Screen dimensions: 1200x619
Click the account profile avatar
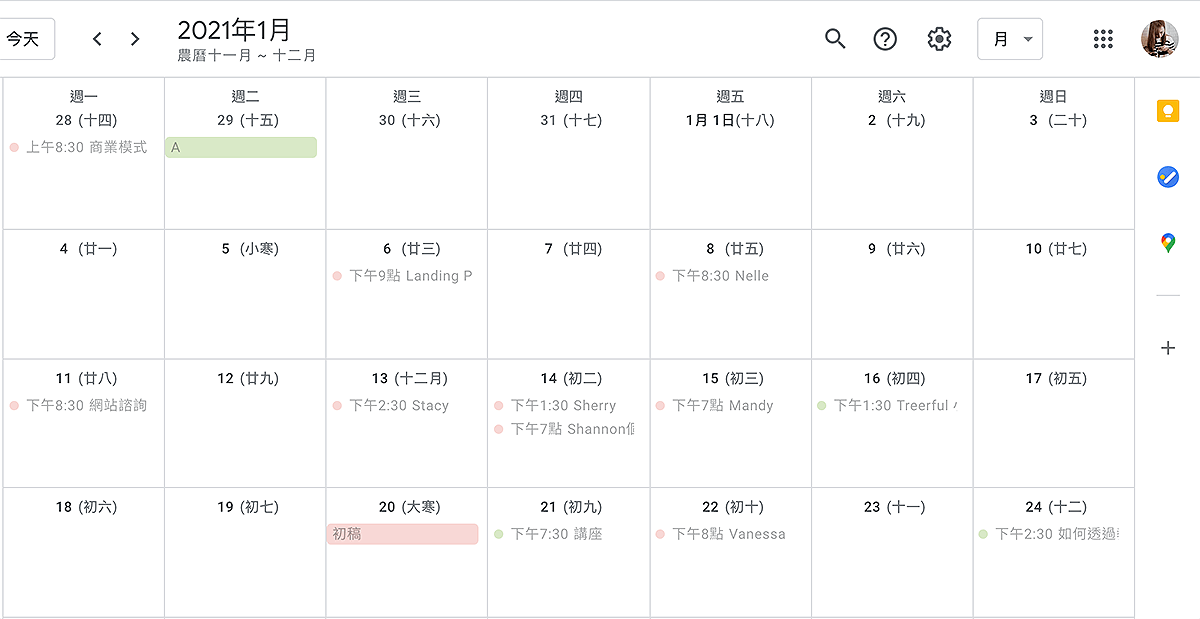click(1159, 39)
